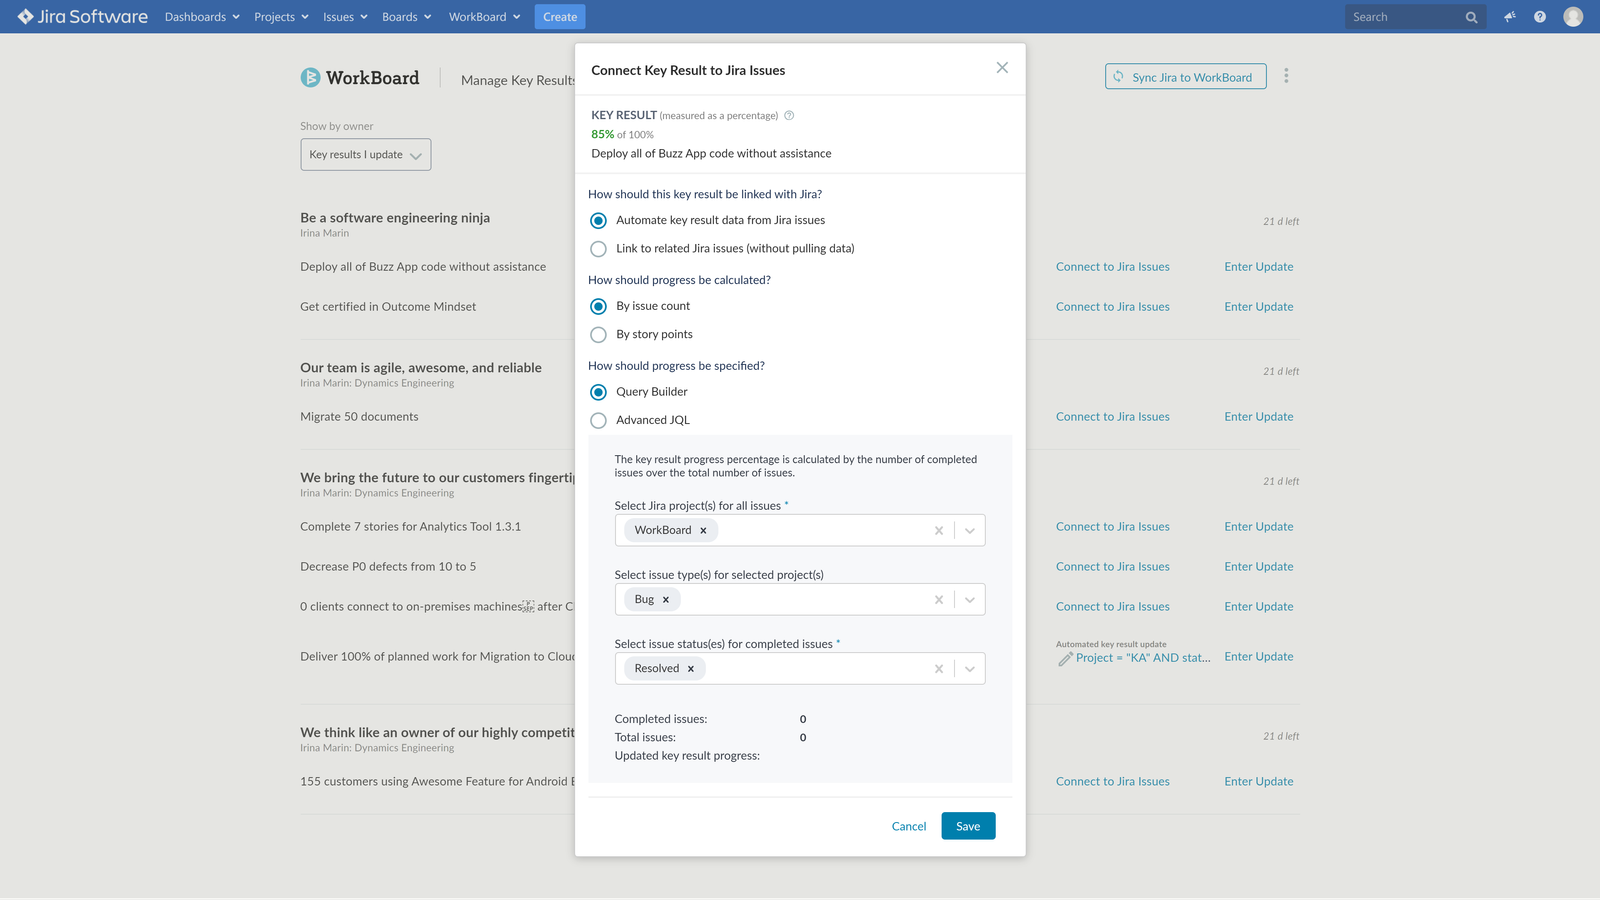Connect Jira Issues for Migrate 50 documents

pyautogui.click(x=1113, y=417)
